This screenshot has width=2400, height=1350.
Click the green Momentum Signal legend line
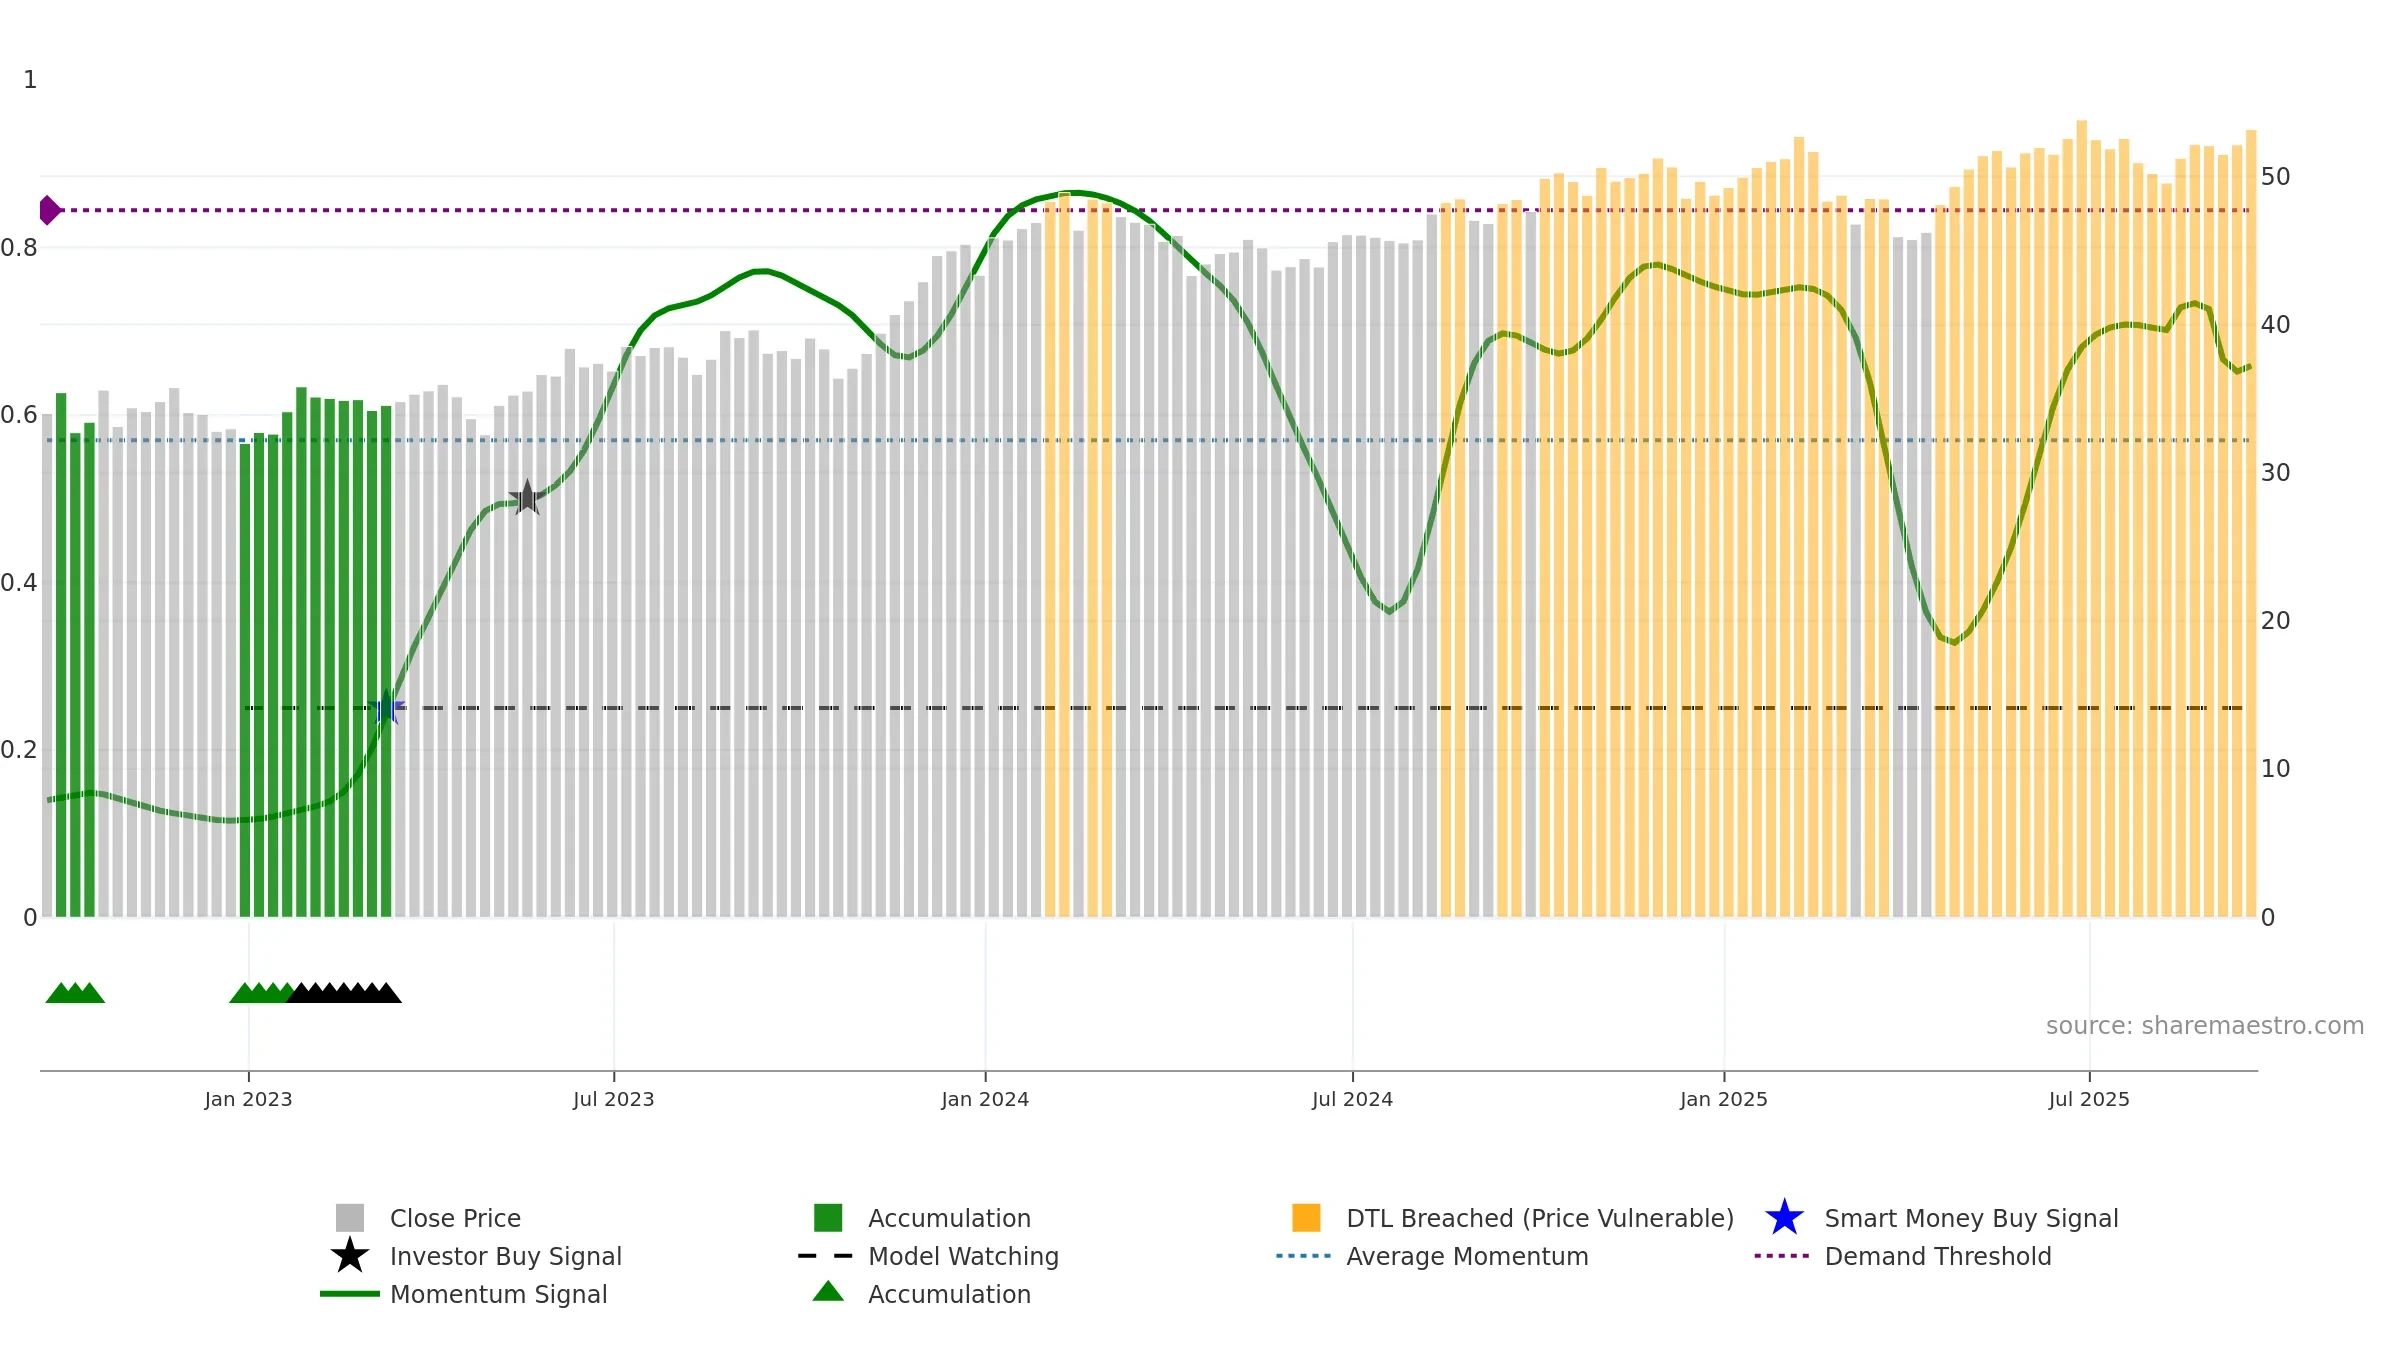click(x=350, y=1294)
